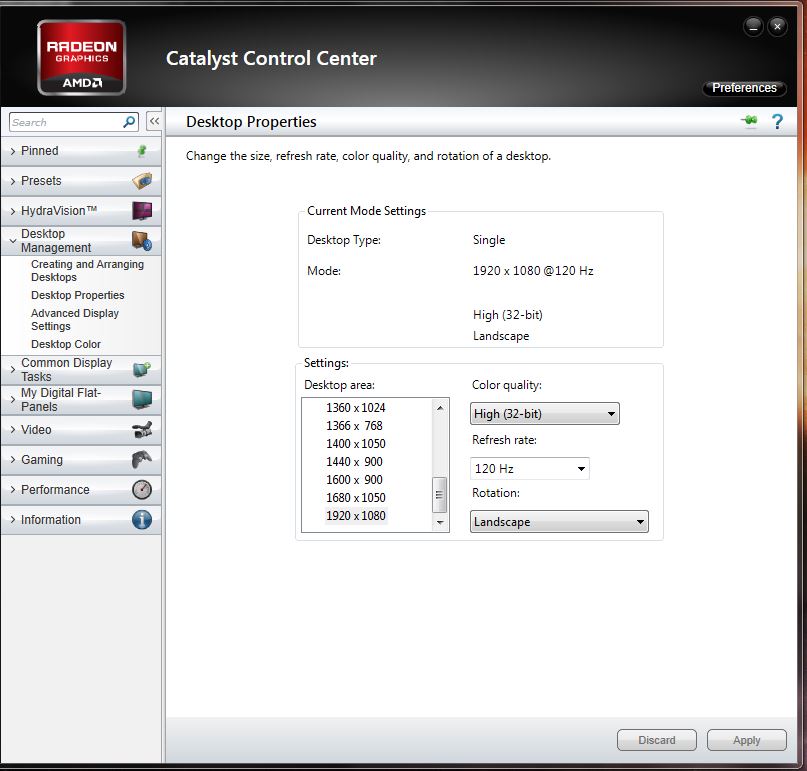Click the HydraVision monitor icon

click(142, 211)
